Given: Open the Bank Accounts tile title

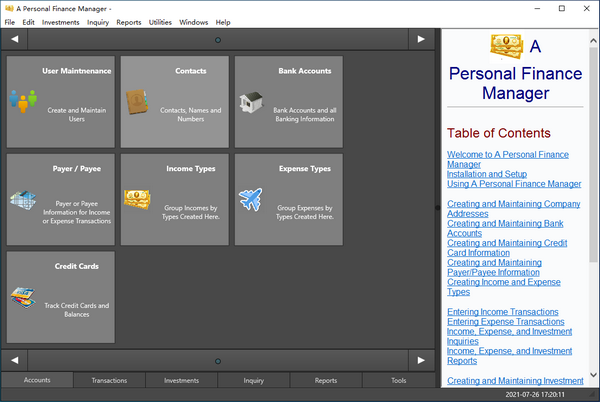Looking at the screenshot, I should (x=305, y=71).
